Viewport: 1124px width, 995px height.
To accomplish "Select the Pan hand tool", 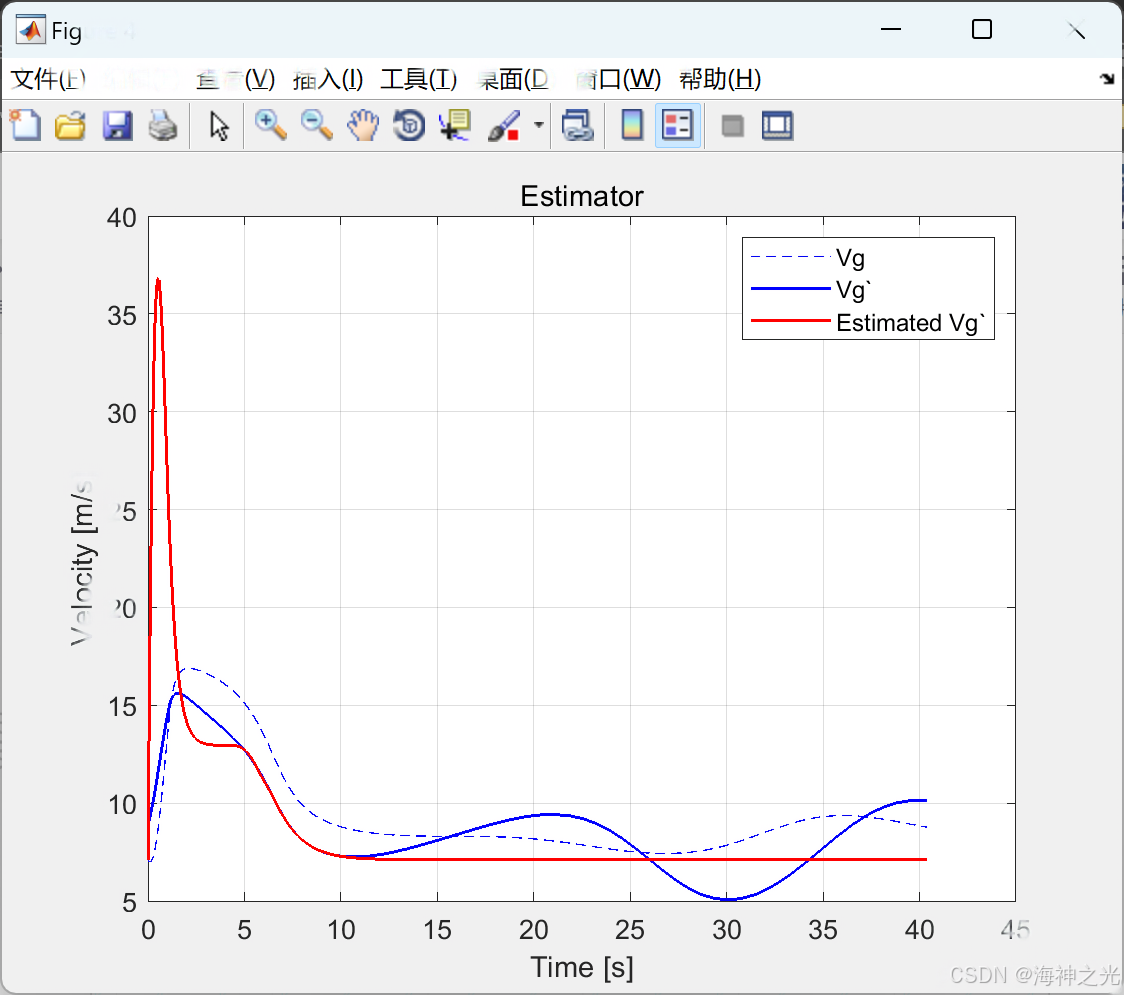I will 363,125.
